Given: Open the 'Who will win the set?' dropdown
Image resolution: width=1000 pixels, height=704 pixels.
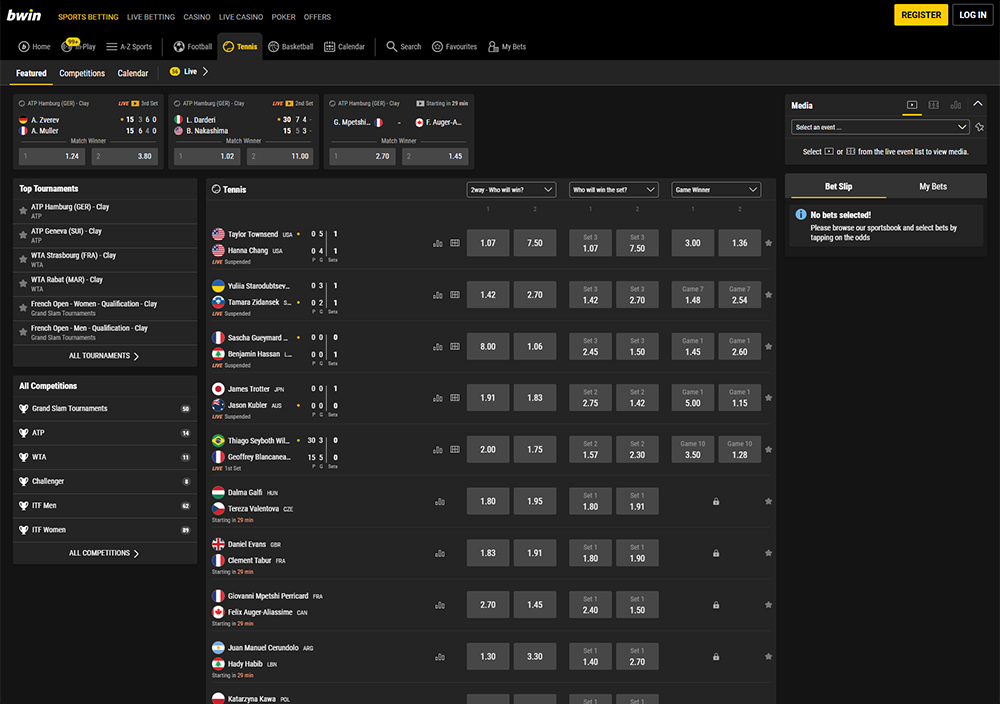Looking at the screenshot, I should point(614,189).
